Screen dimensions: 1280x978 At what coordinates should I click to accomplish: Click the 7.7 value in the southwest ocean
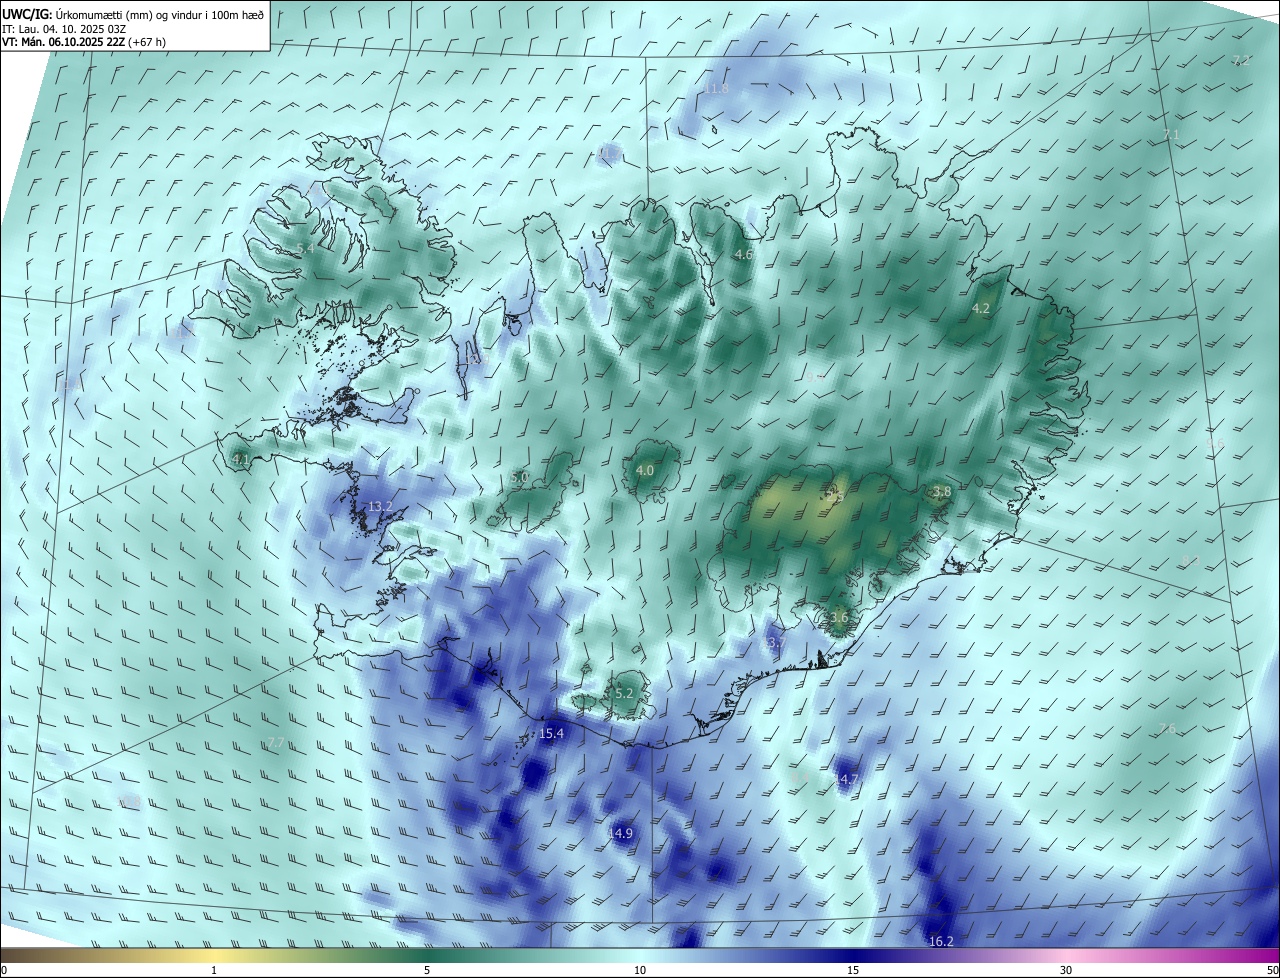pos(277,743)
